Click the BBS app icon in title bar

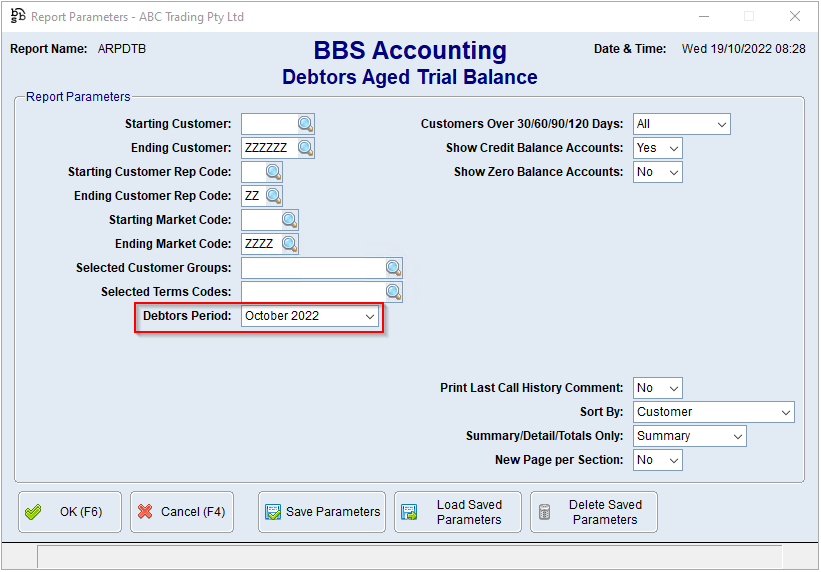coord(18,16)
